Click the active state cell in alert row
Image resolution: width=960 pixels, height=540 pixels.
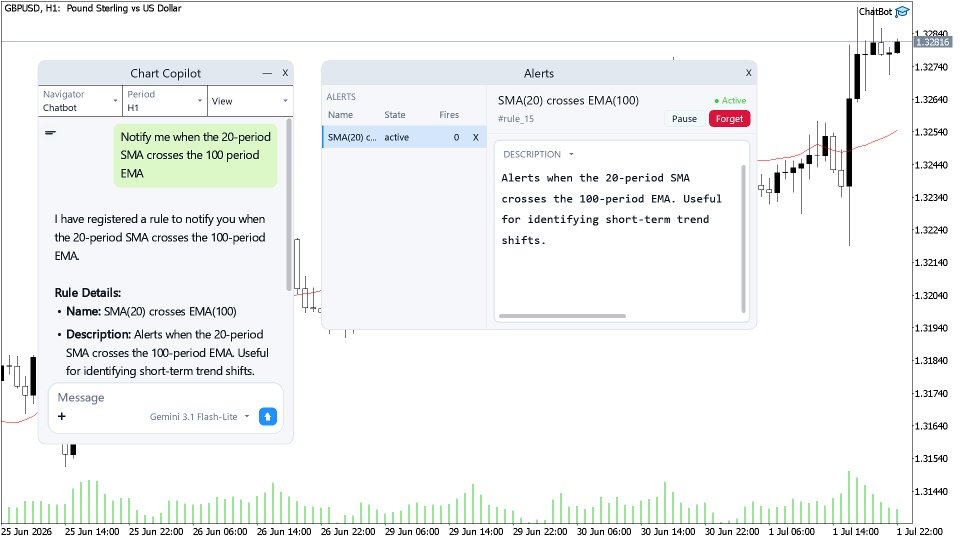[397, 137]
